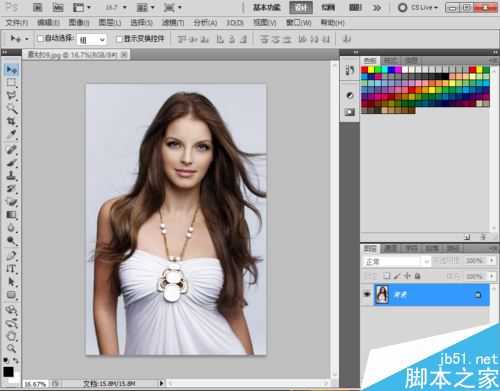Image resolution: width=500 pixels, height=391 pixels.
Task: Open the 滤镜(T) menu
Action: [173, 23]
